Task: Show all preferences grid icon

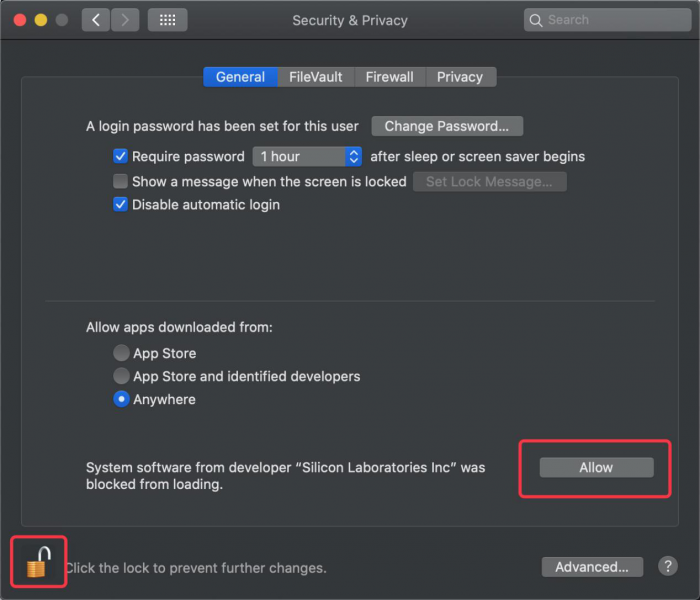Action: 167,20
